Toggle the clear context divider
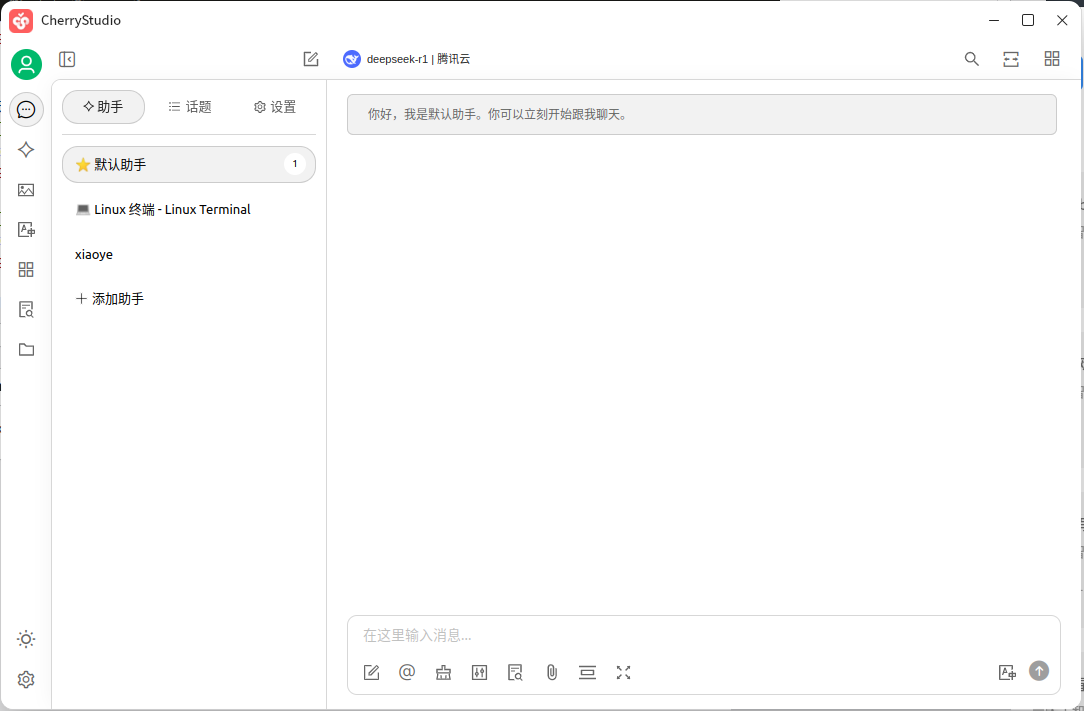 (x=587, y=672)
